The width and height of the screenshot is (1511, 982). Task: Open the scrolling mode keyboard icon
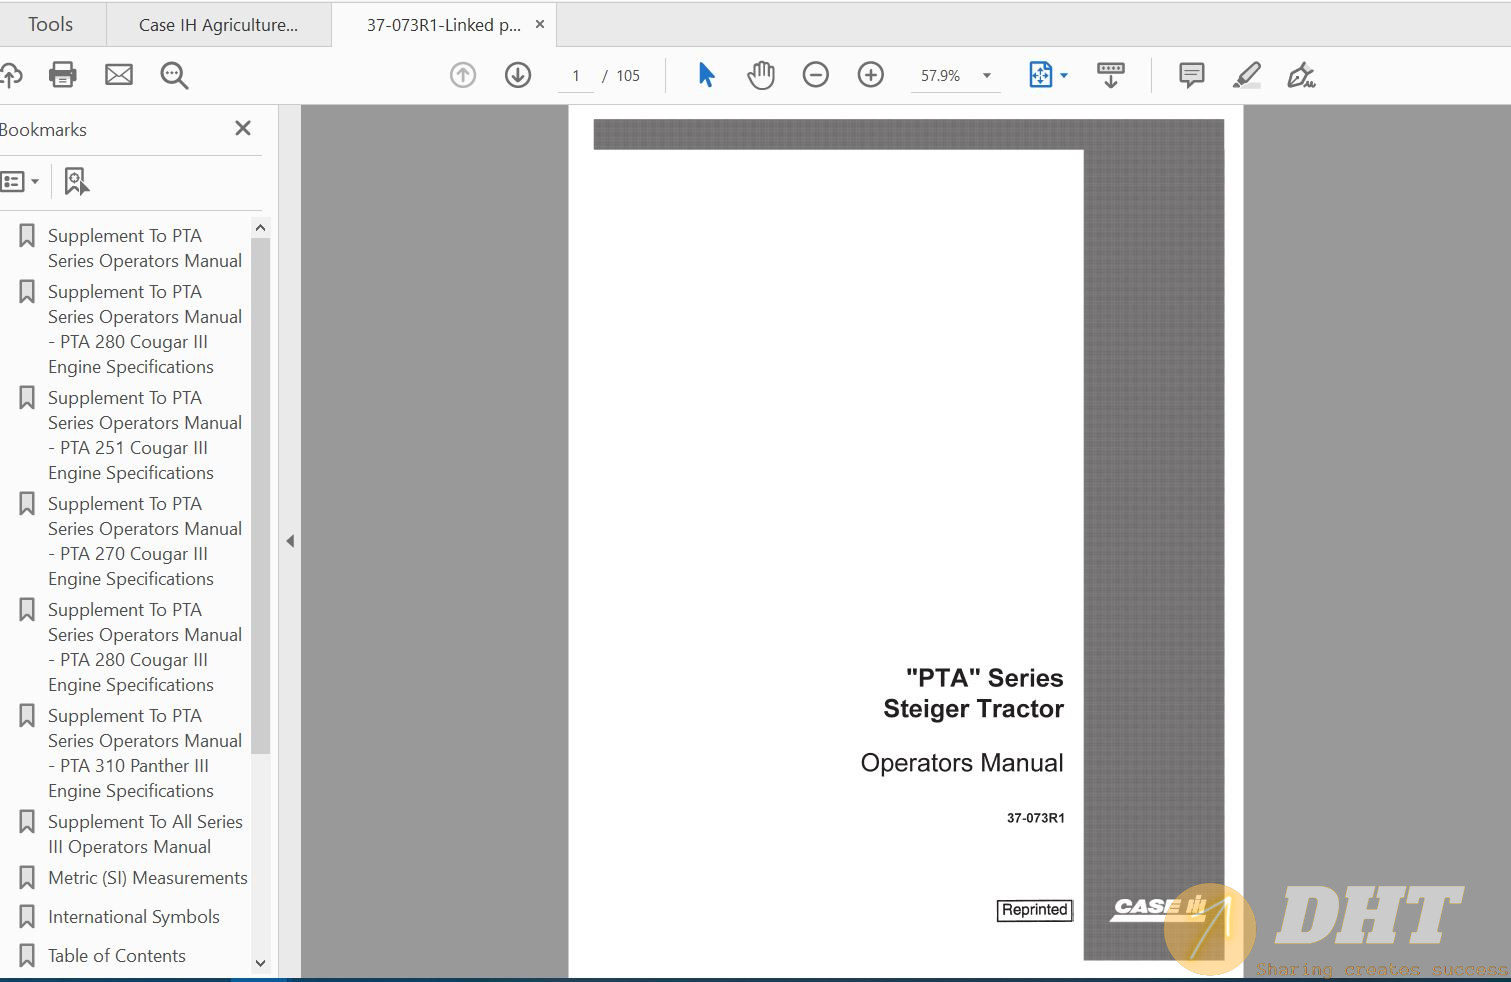pyautogui.click(x=1111, y=75)
